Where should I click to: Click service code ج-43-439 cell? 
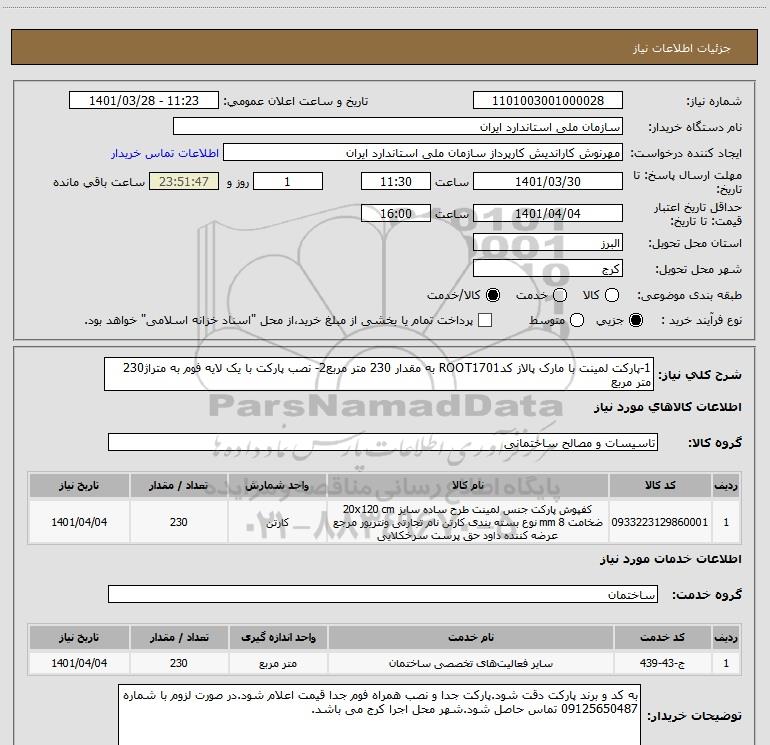point(662,663)
